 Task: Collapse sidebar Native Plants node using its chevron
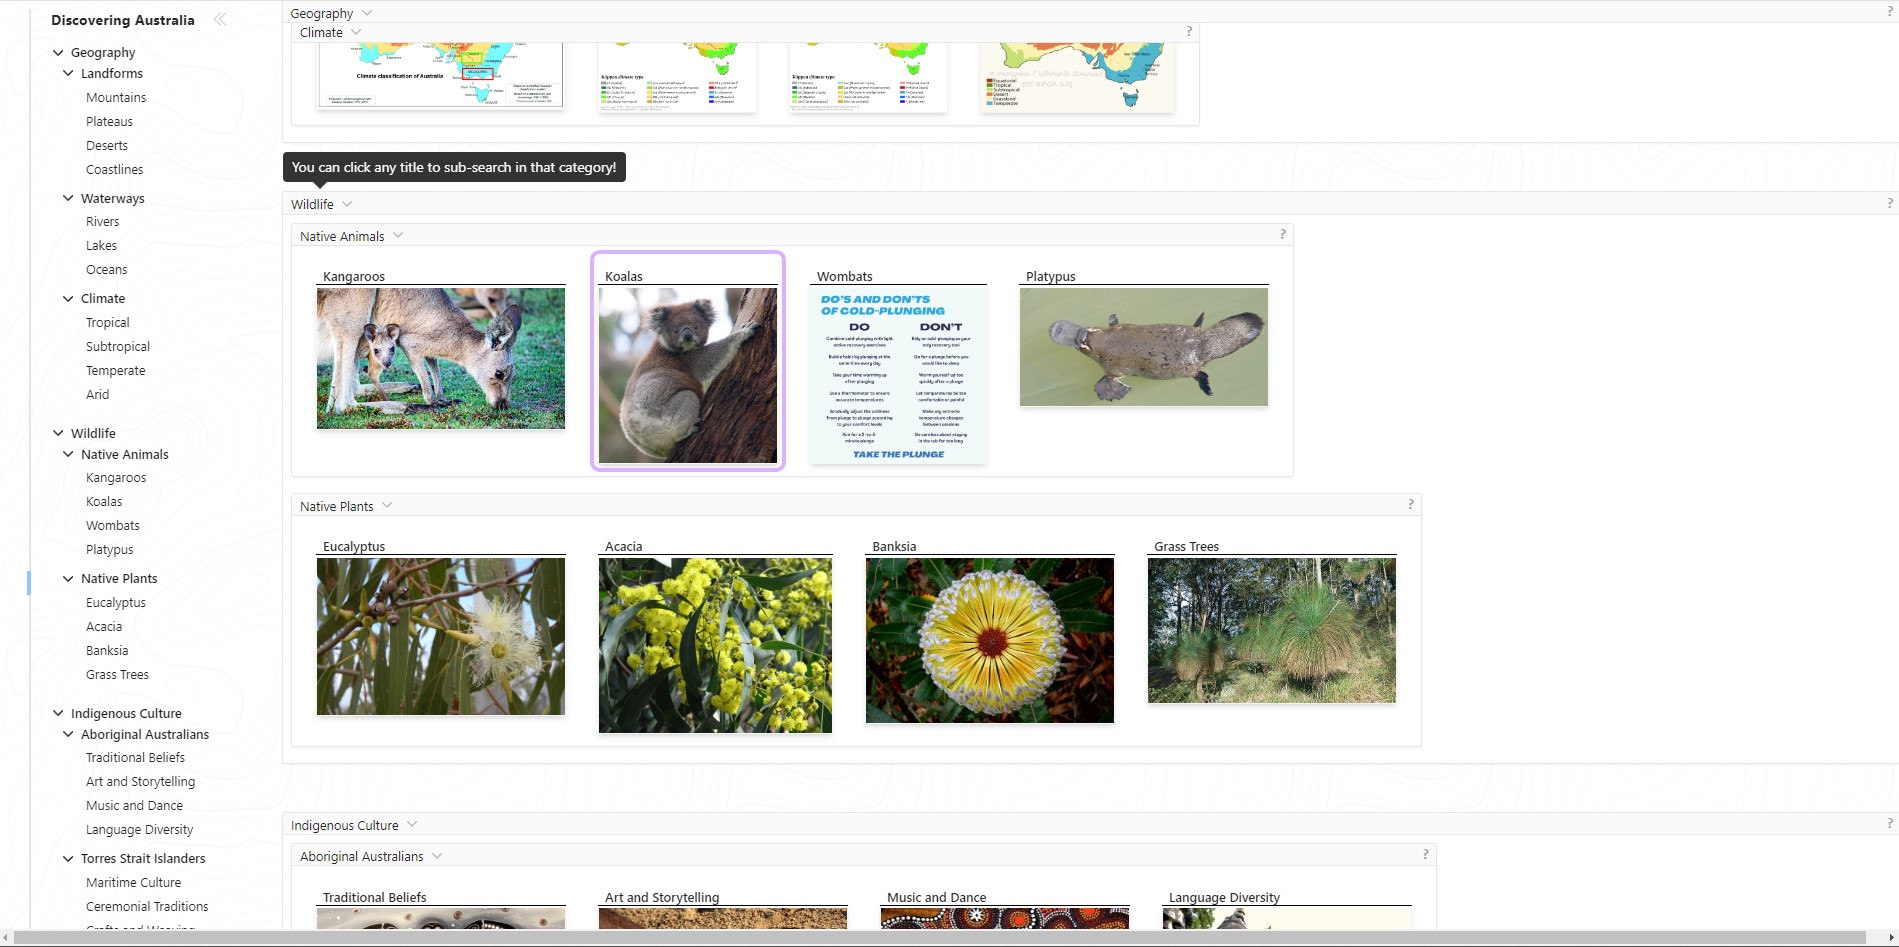click(68, 578)
